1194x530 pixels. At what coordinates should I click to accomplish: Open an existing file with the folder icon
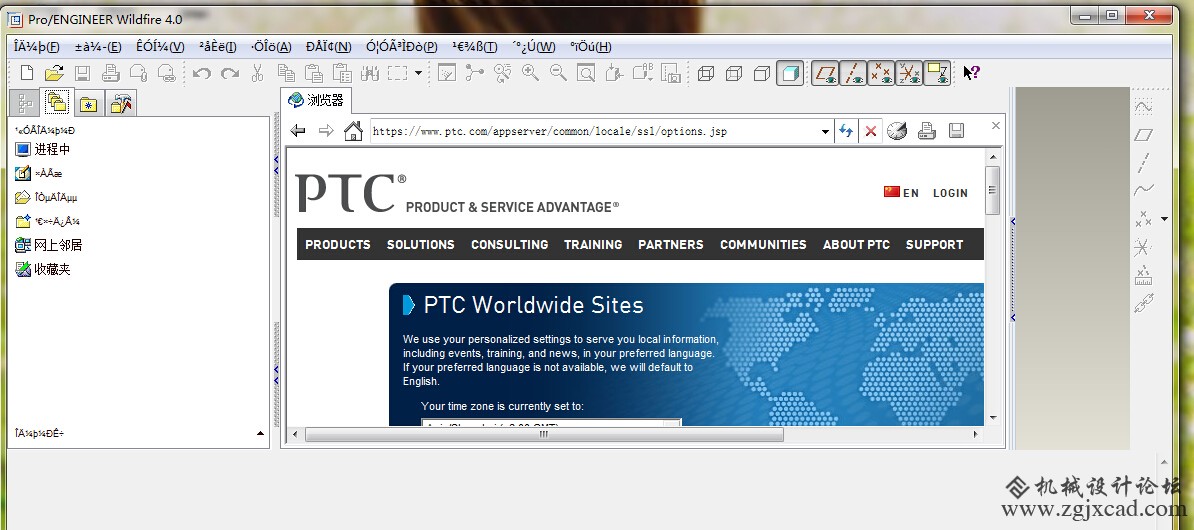pyautogui.click(x=54, y=73)
